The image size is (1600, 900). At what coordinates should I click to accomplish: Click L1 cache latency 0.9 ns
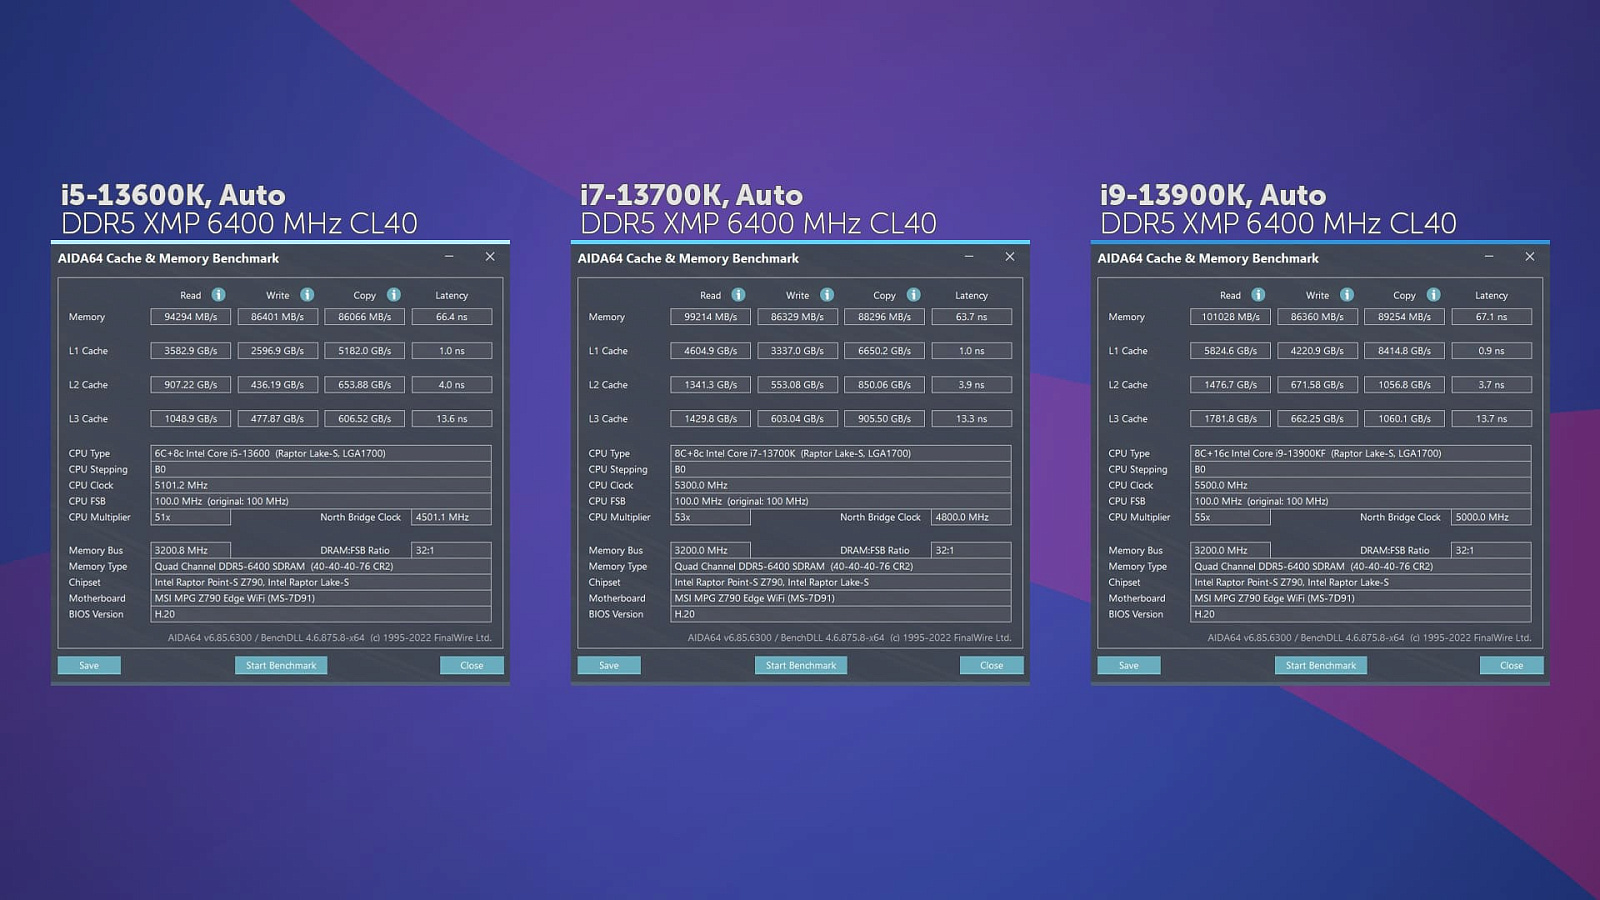1492,351
